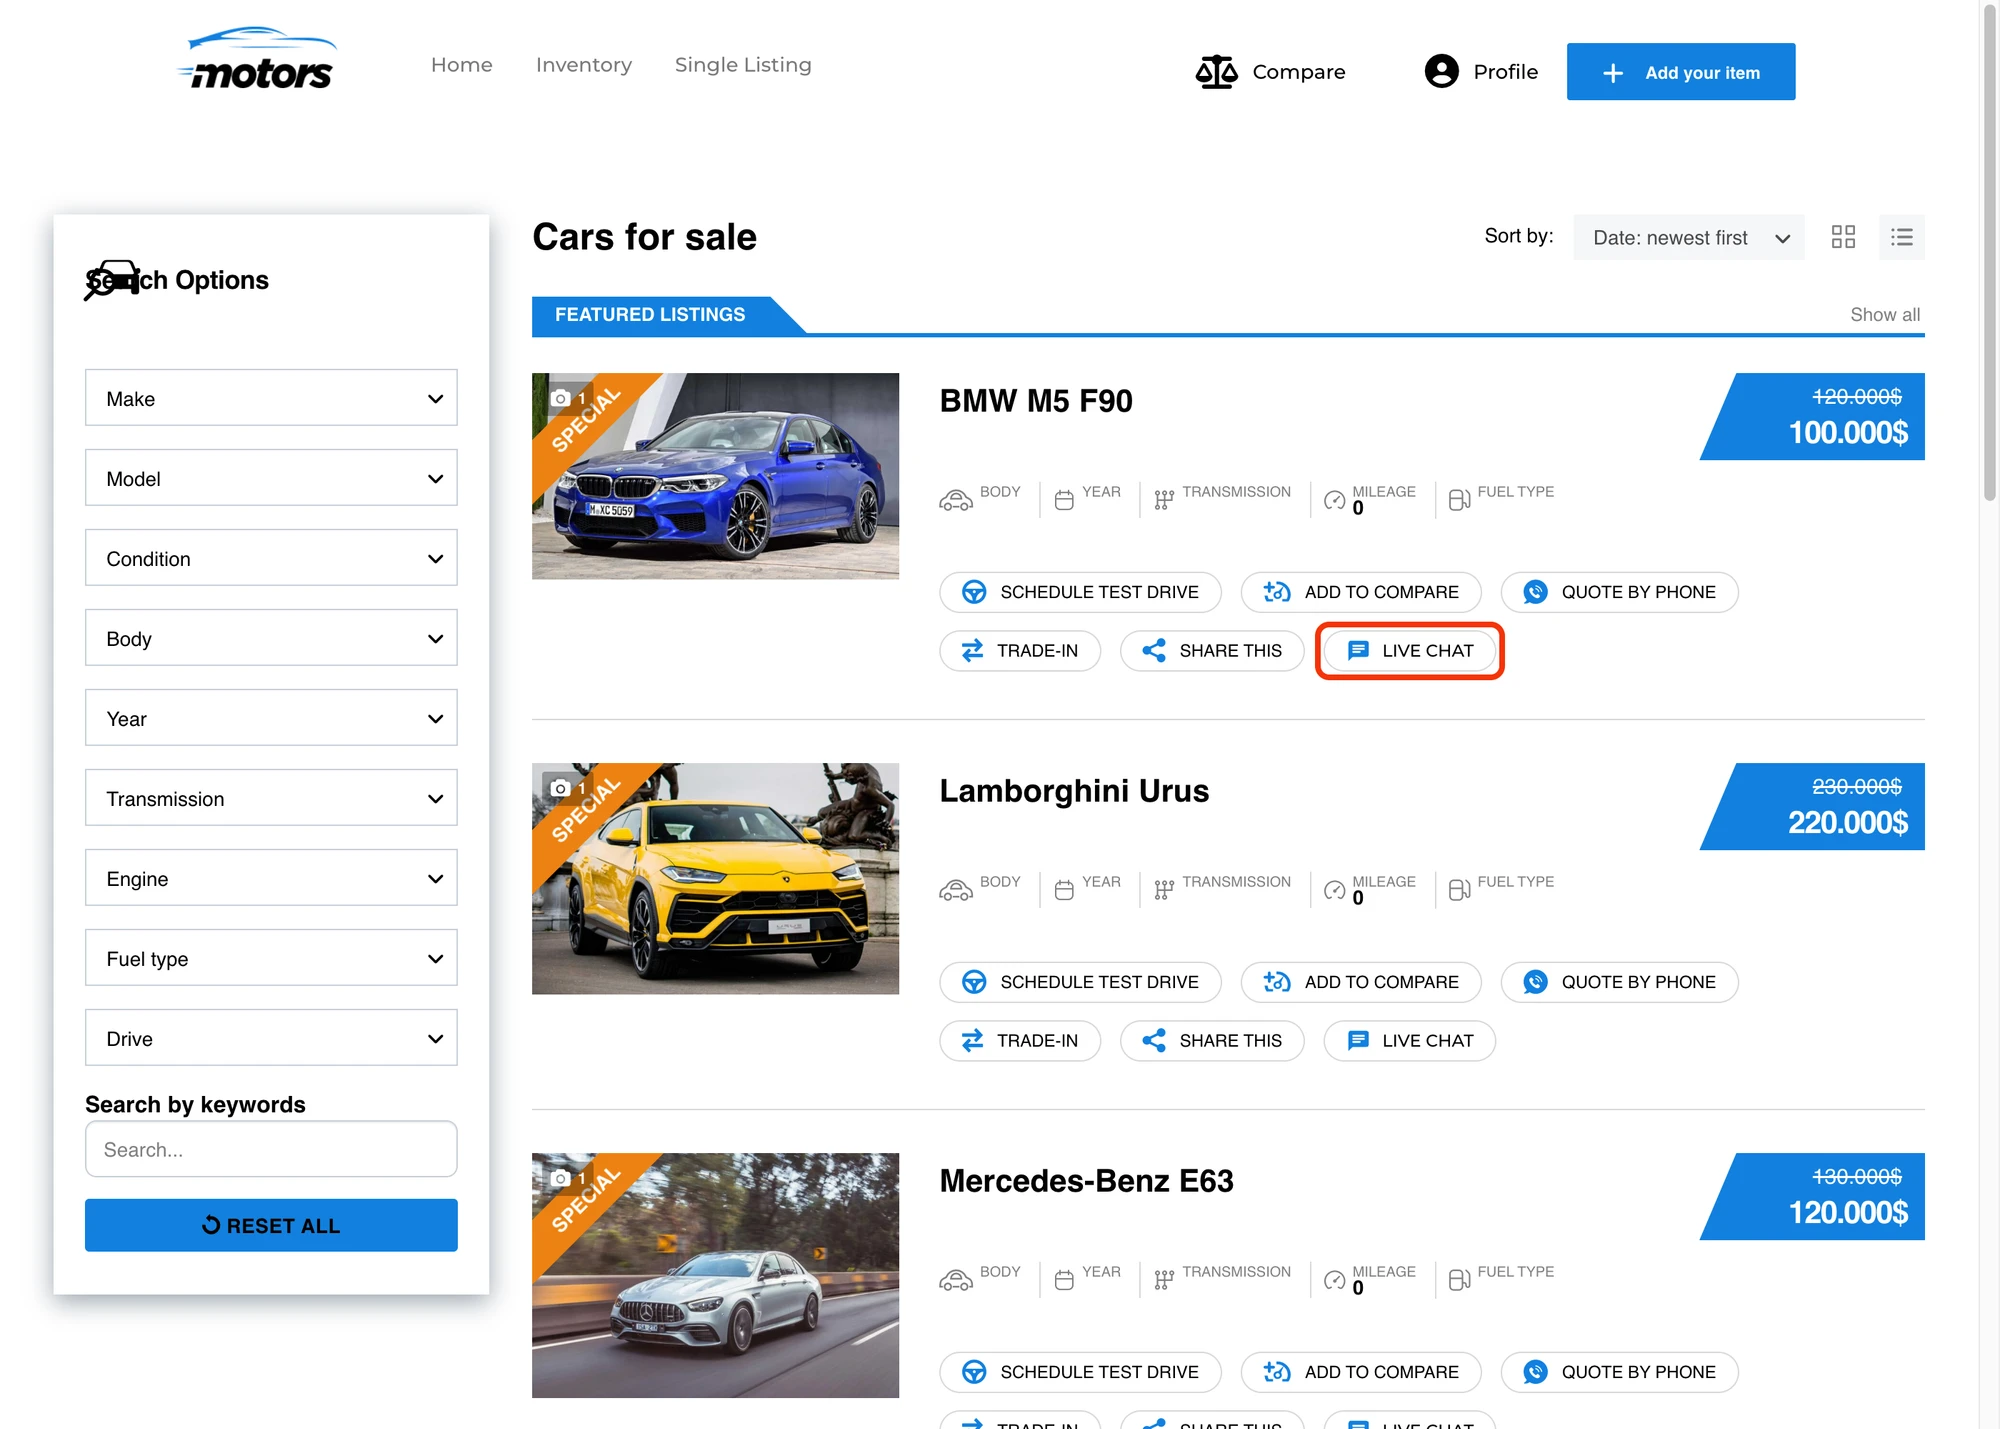Click the Mercedes-Benz E63 photo count camera icon
This screenshot has width=2000, height=1429.
click(561, 1178)
